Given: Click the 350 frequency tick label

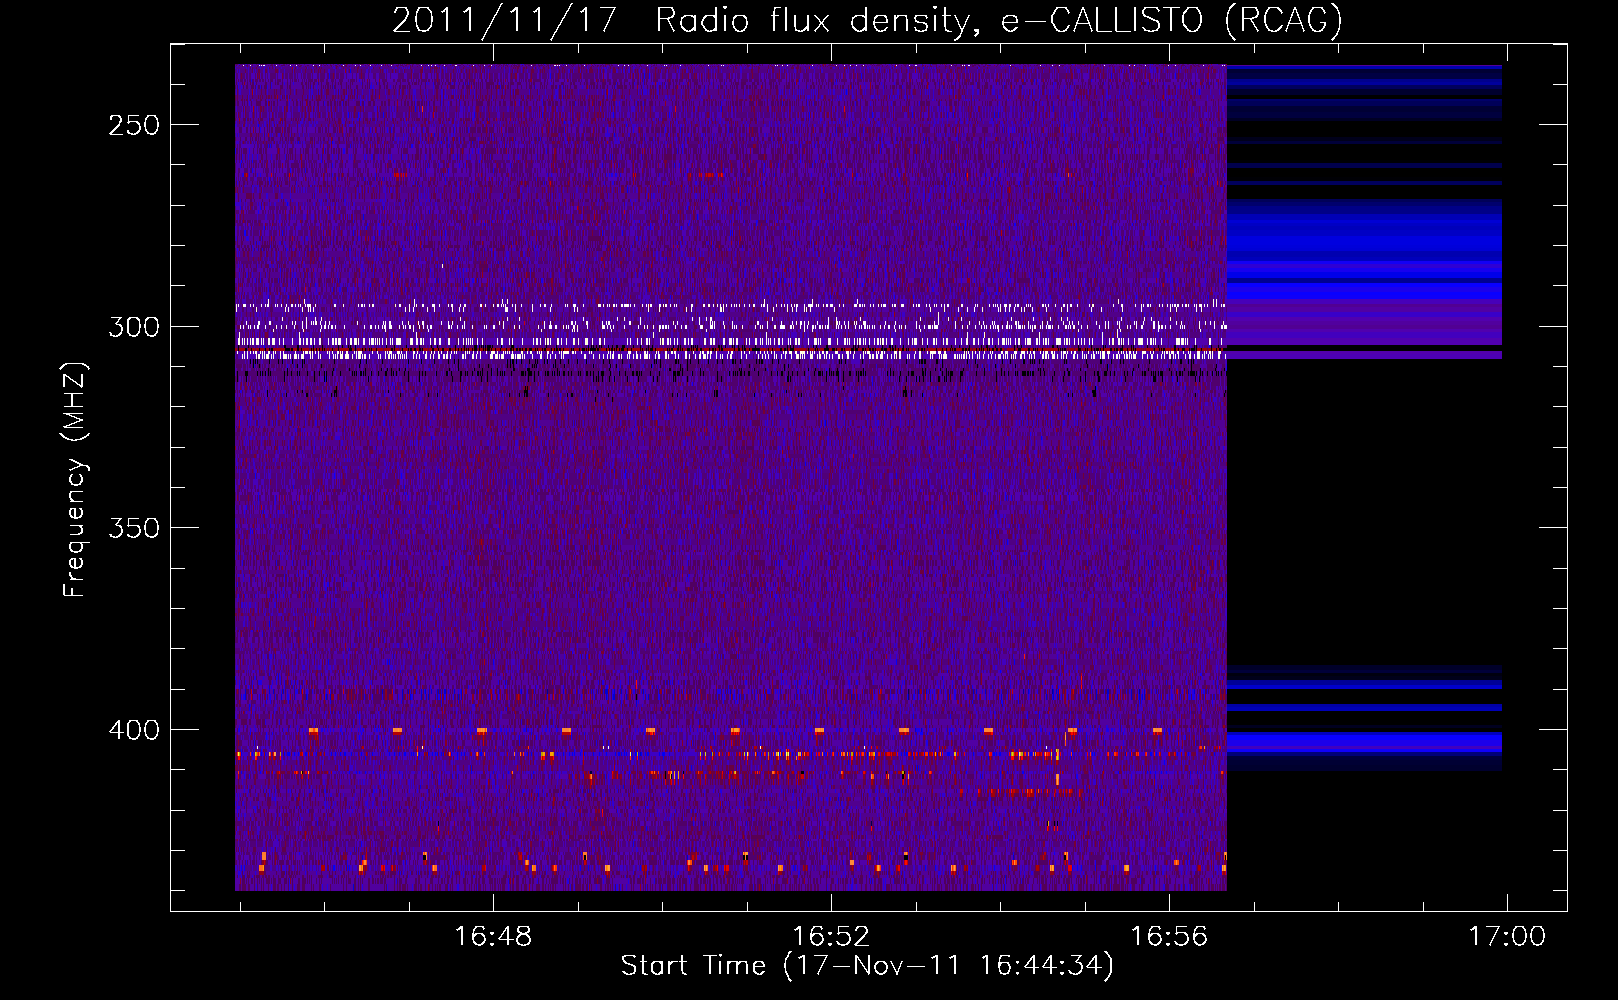Looking at the screenshot, I should [x=134, y=528].
